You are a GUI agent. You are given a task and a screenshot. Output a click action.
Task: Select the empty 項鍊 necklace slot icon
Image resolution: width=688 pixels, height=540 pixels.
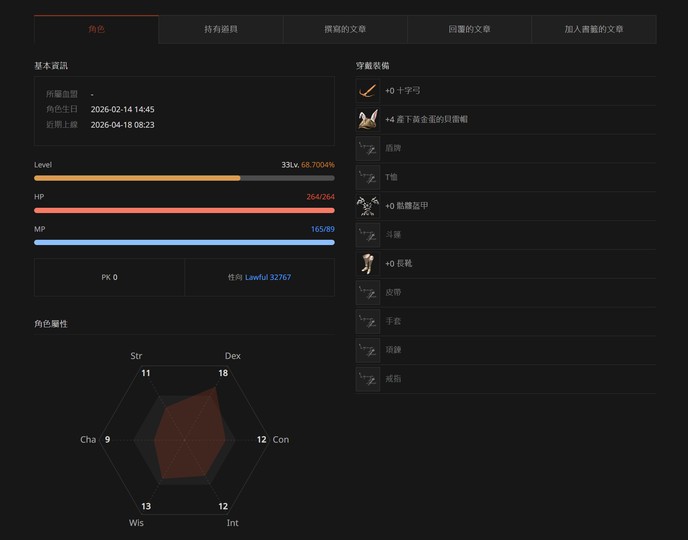click(x=367, y=351)
